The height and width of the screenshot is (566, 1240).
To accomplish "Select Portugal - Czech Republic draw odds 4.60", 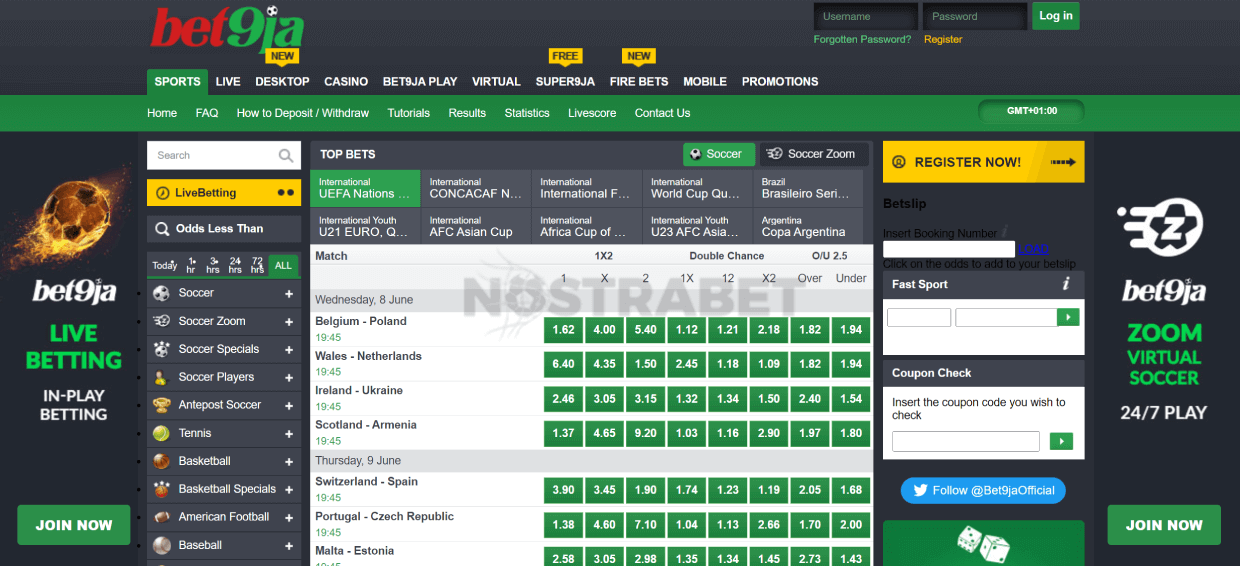I will (x=604, y=525).
